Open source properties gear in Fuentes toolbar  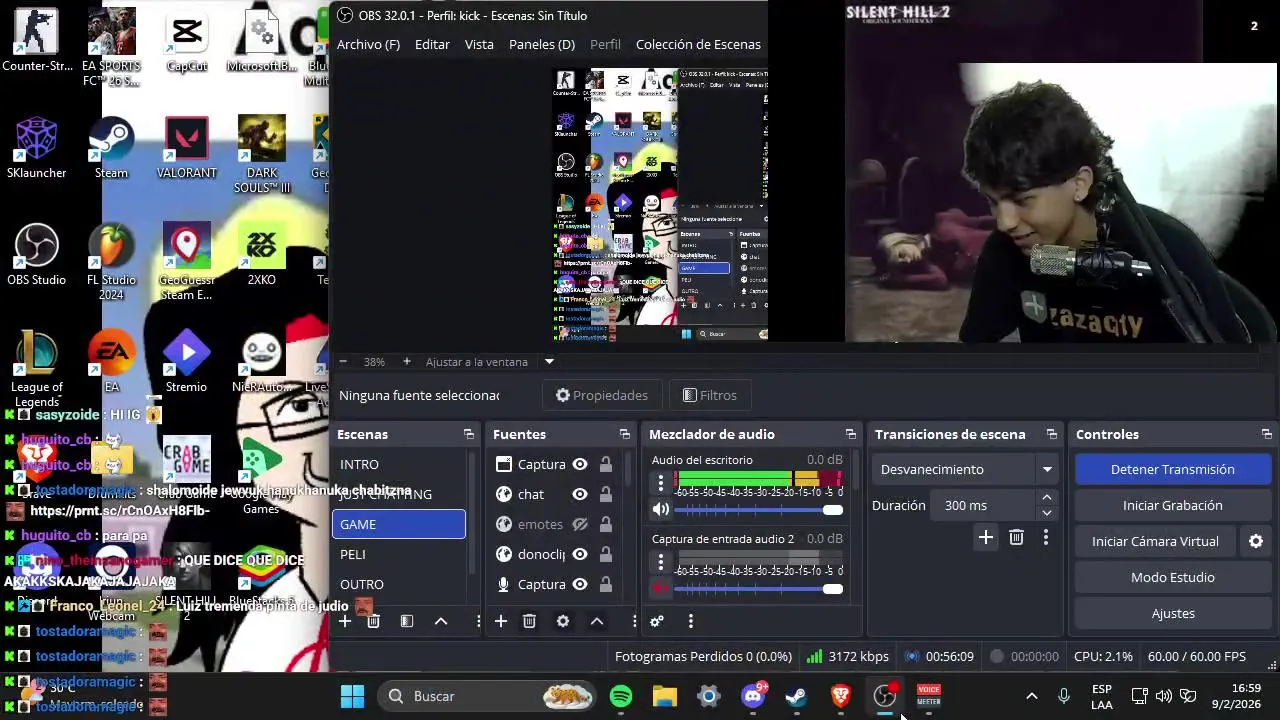point(563,621)
